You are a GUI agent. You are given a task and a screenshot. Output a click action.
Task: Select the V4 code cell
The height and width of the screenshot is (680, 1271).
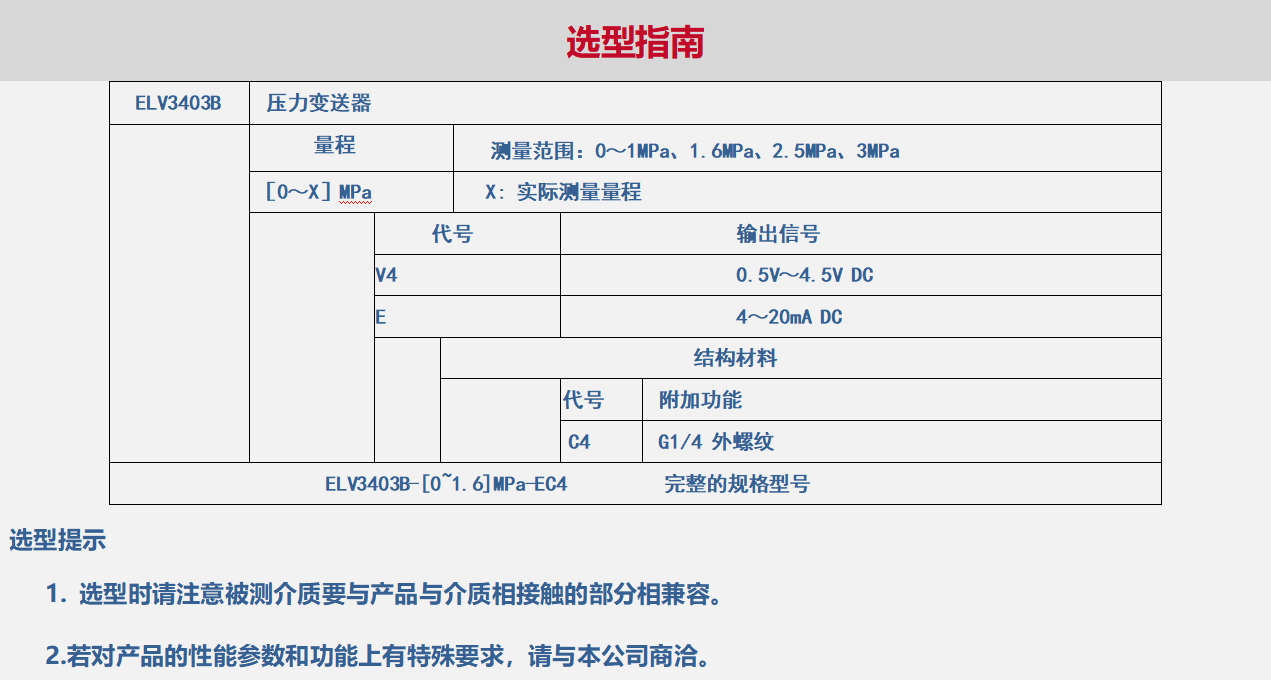coord(387,275)
